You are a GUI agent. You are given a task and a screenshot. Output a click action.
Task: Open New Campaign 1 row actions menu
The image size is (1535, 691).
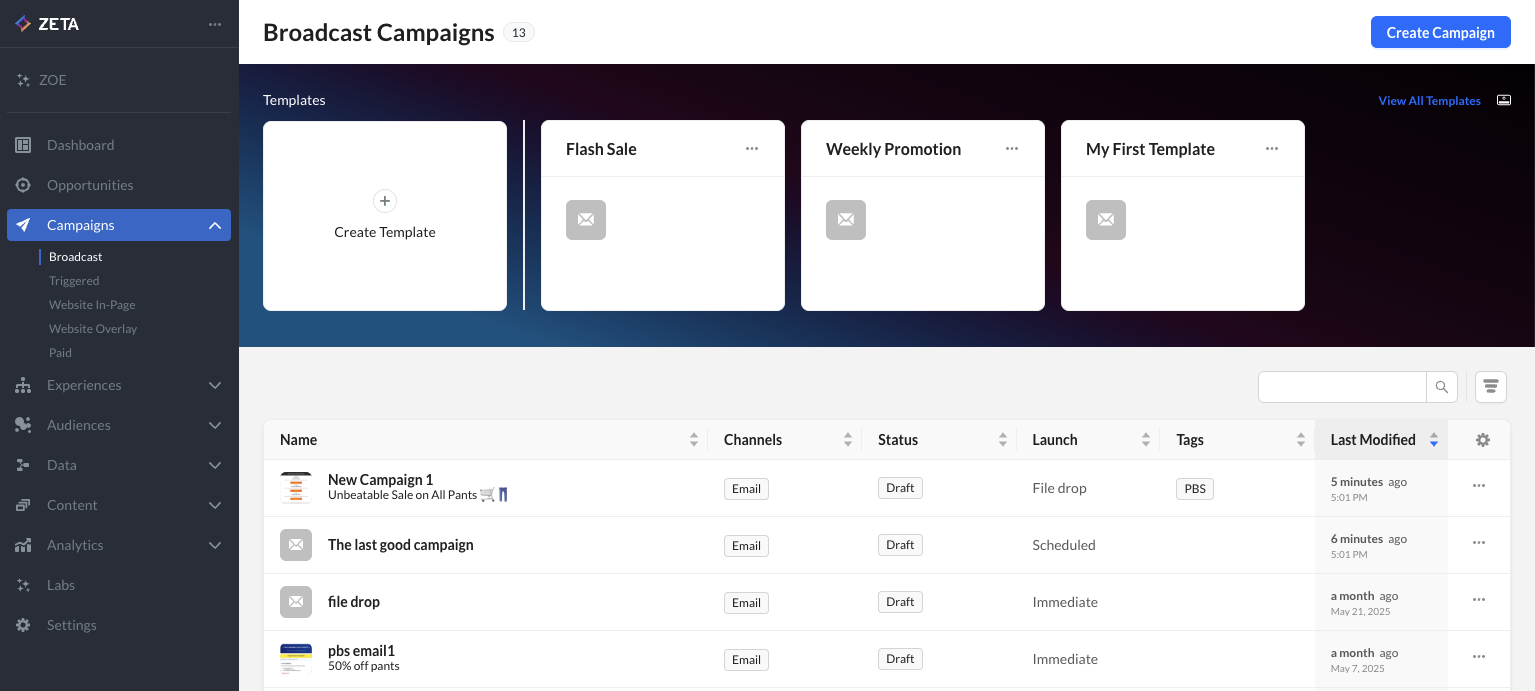[x=1478, y=487]
